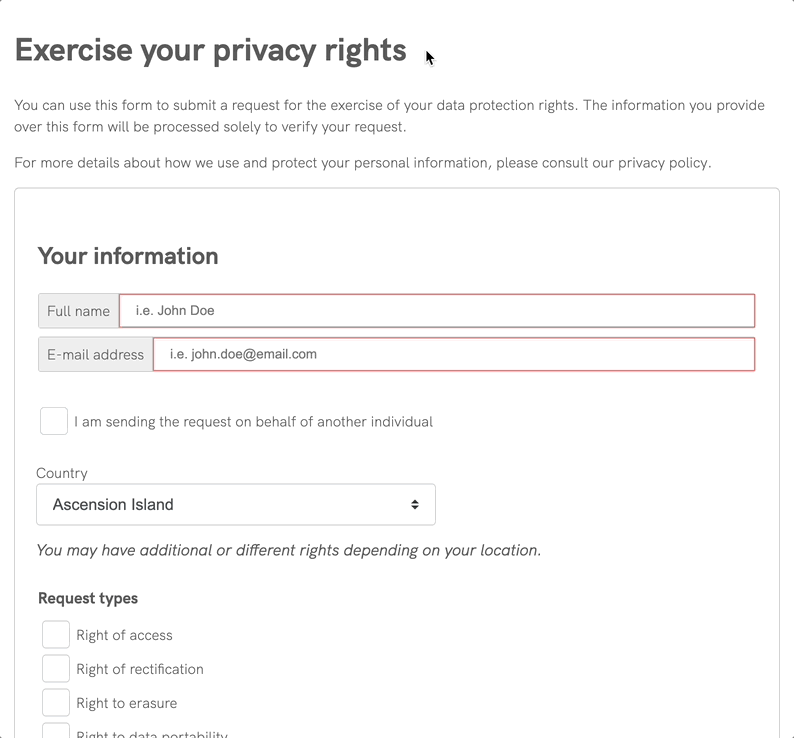The height and width of the screenshot is (738, 794).
Task: Click the "Country" label above the dropdown
Action: coord(62,473)
